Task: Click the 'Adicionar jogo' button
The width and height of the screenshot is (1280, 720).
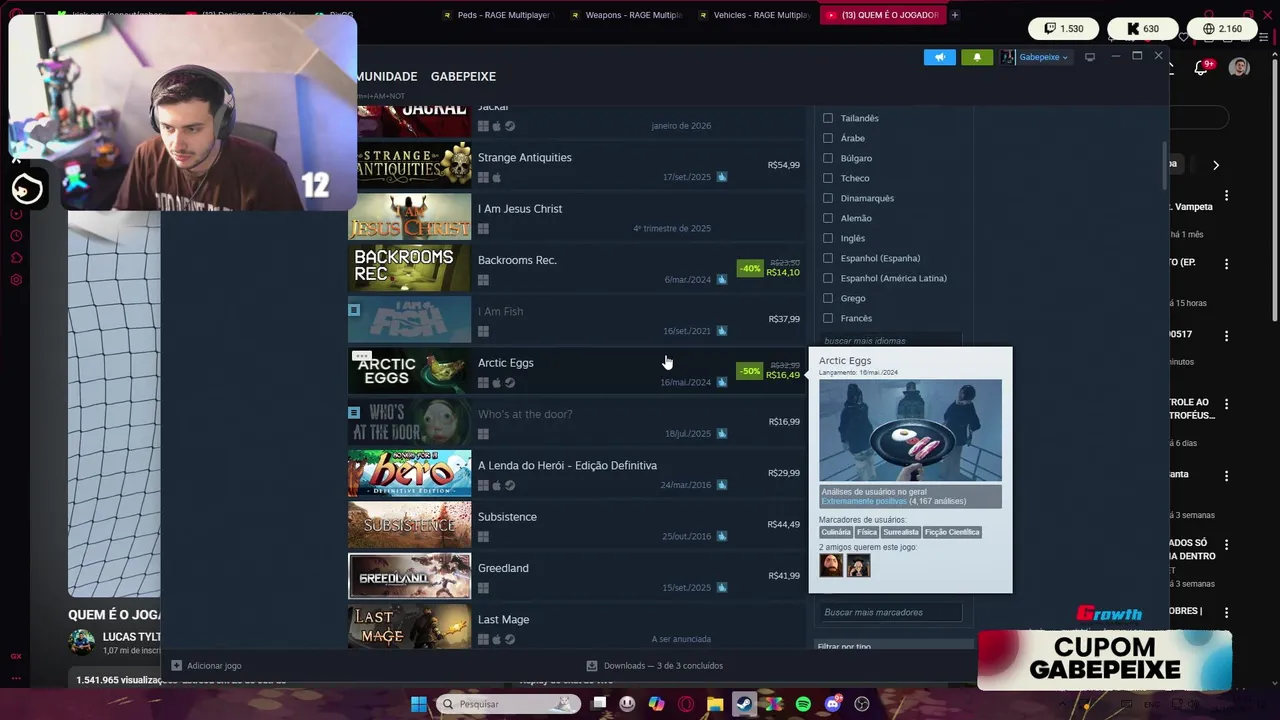Action: [206, 665]
